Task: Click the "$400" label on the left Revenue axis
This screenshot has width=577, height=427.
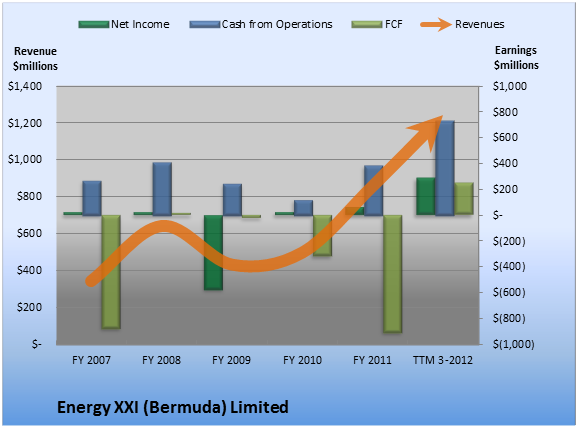Action: click(x=29, y=270)
